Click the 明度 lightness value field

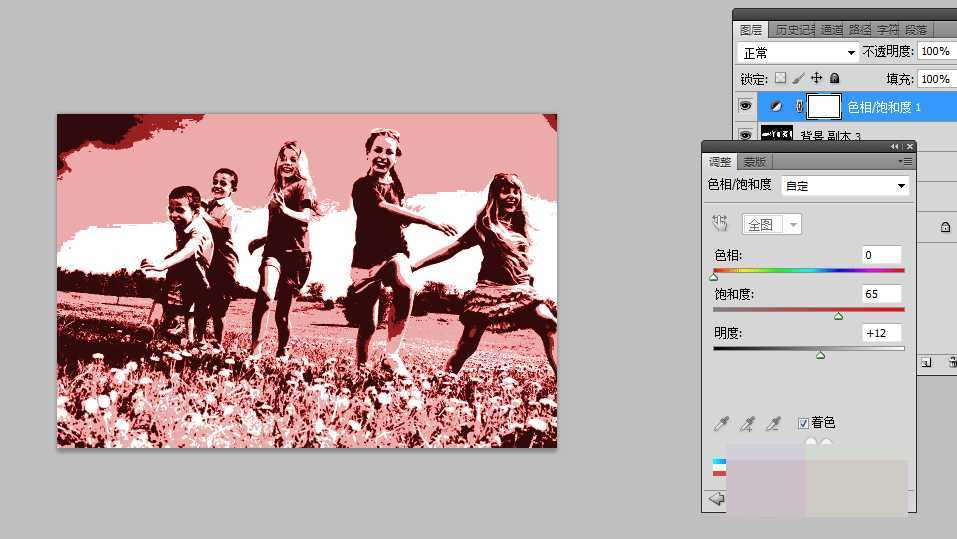pos(882,333)
